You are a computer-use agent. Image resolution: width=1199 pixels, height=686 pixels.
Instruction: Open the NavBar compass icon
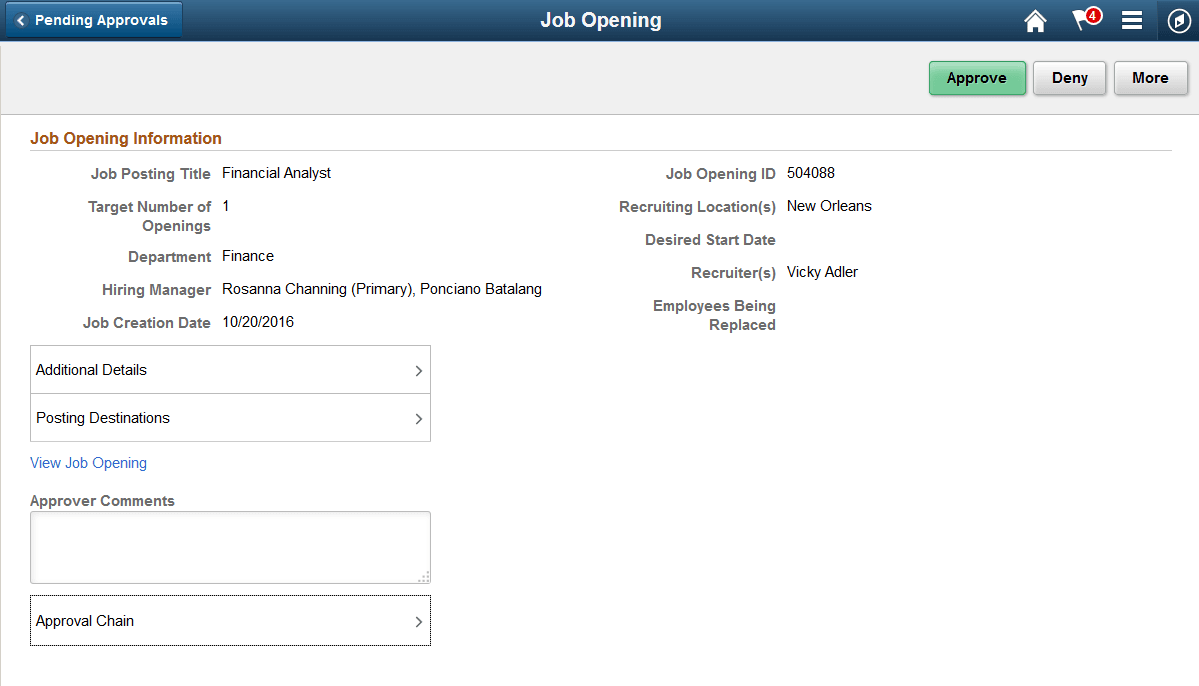tap(1178, 20)
